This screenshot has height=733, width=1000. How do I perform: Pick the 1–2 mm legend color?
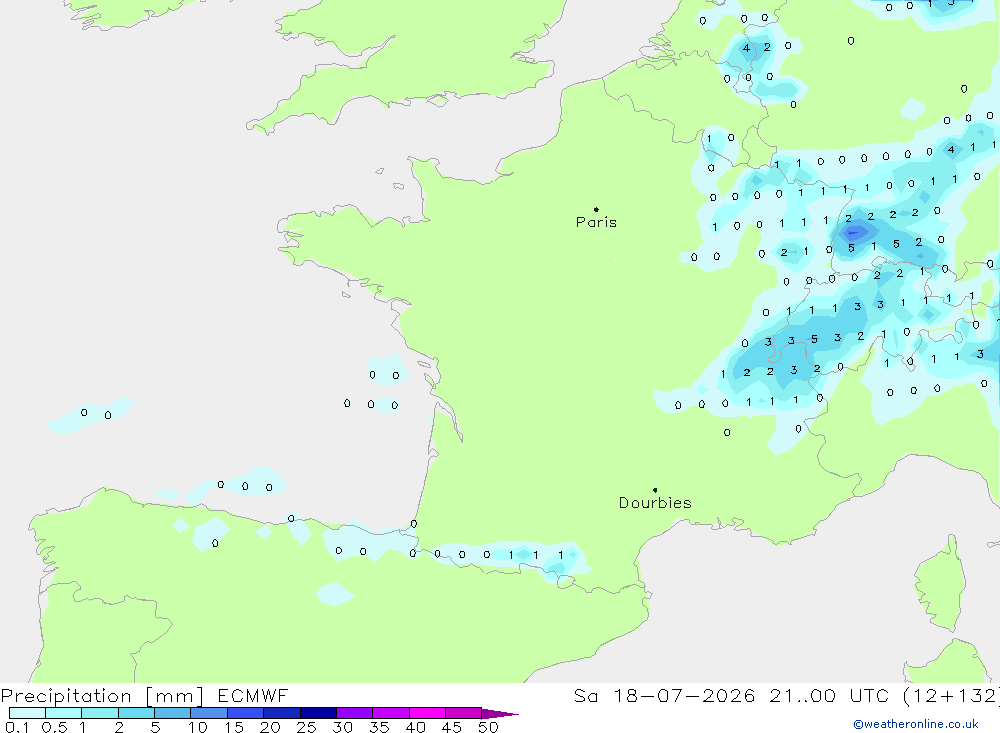100,713
